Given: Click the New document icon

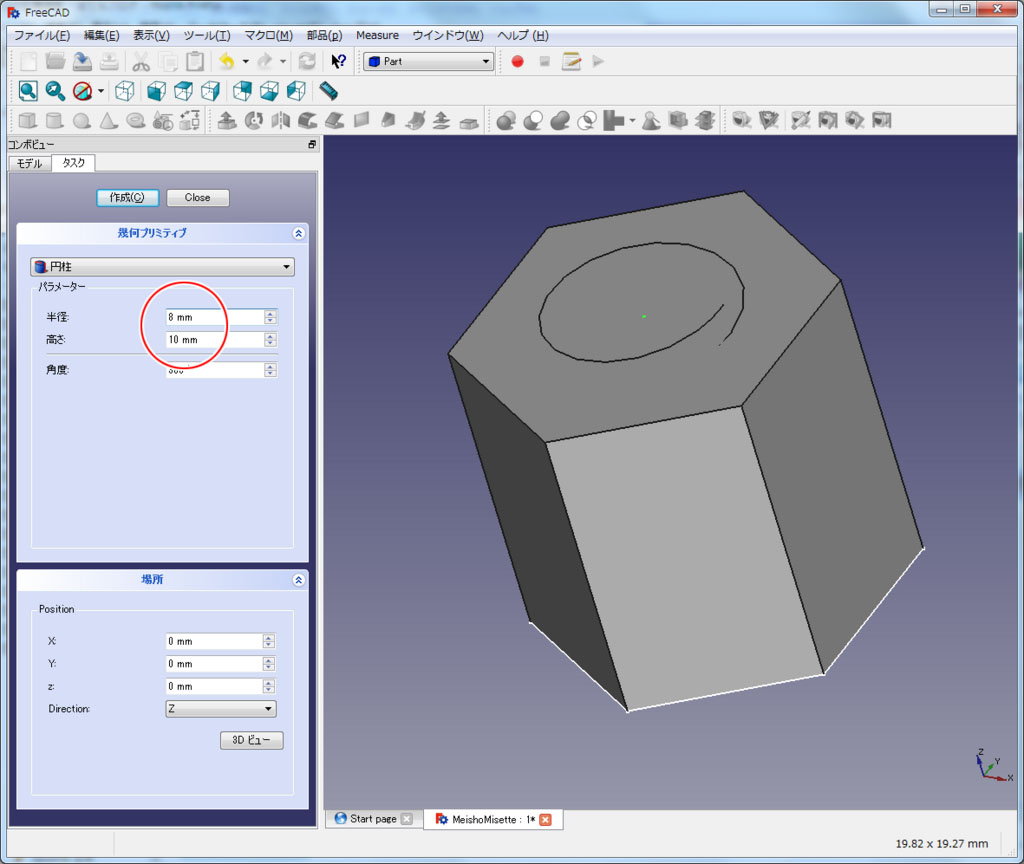Looking at the screenshot, I should tap(28, 61).
